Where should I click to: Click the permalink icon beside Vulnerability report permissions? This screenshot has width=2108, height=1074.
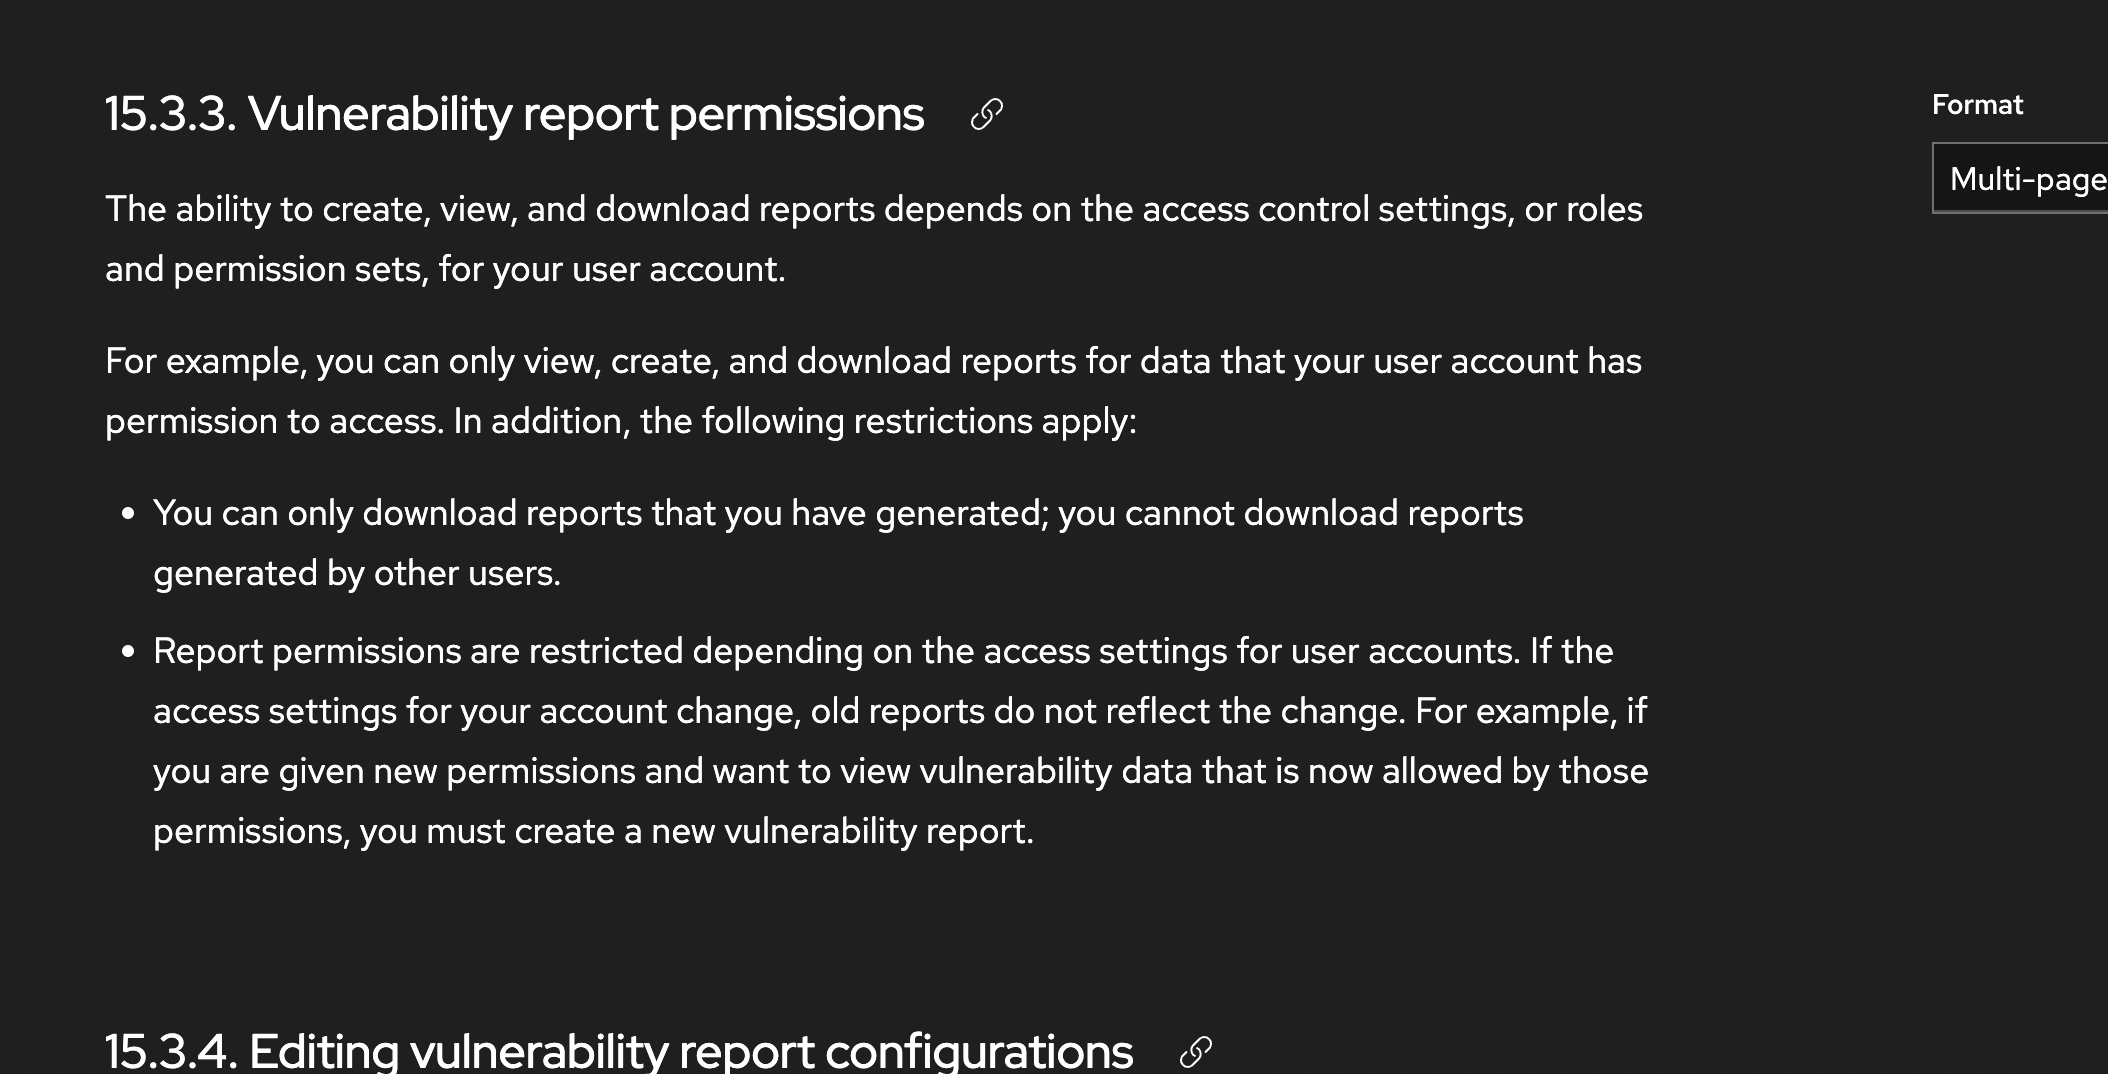point(987,115)
